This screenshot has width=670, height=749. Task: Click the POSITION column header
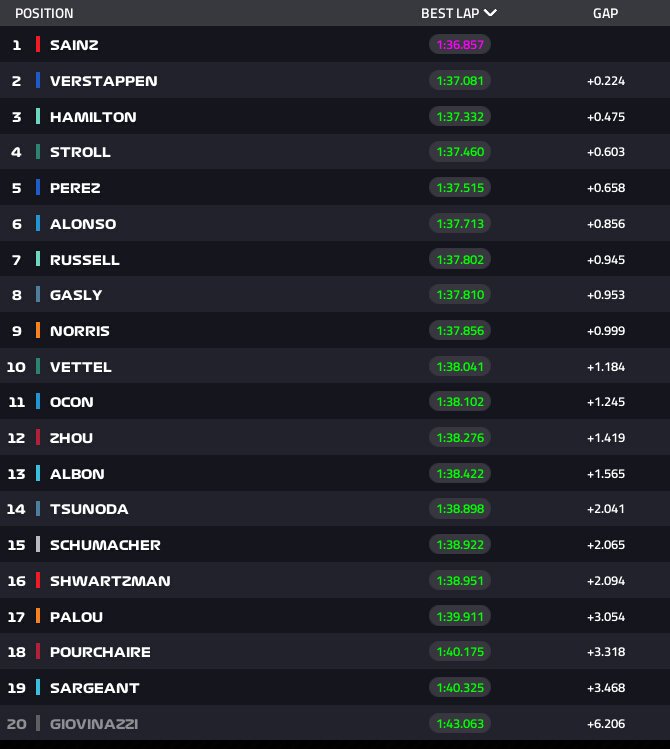coord(44,13)
